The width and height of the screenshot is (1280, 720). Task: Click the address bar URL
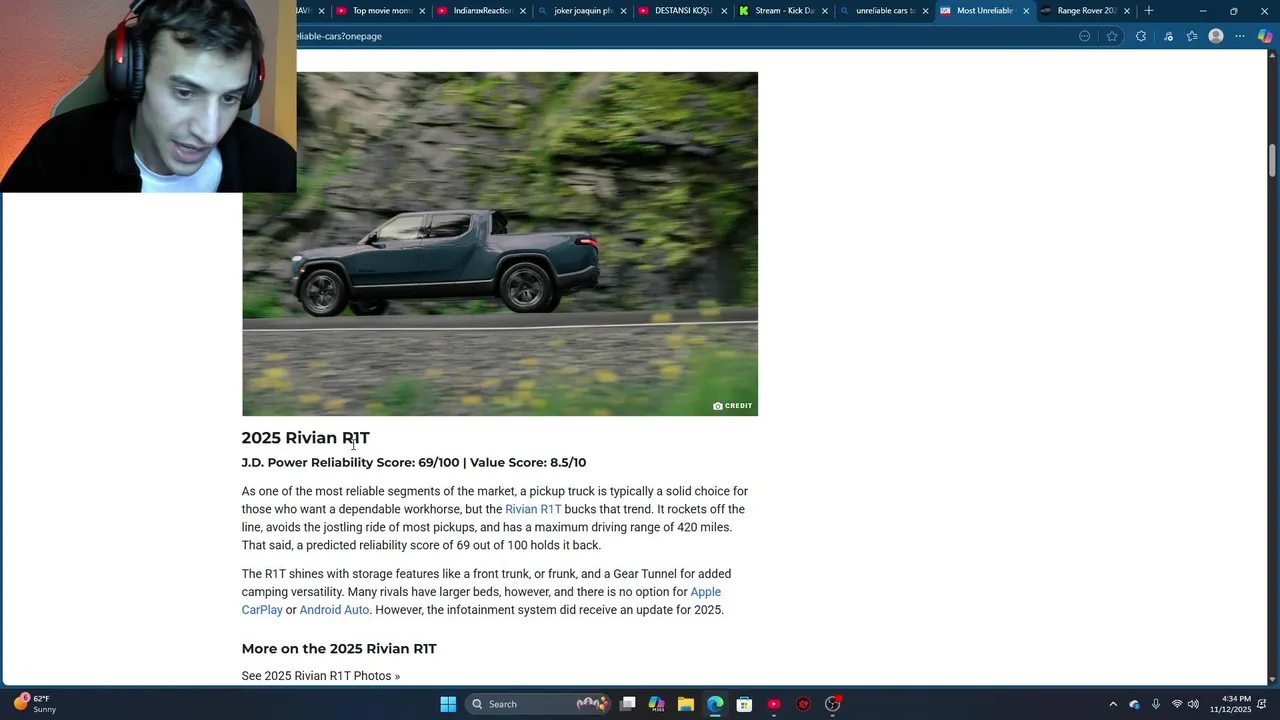[338, 36]
